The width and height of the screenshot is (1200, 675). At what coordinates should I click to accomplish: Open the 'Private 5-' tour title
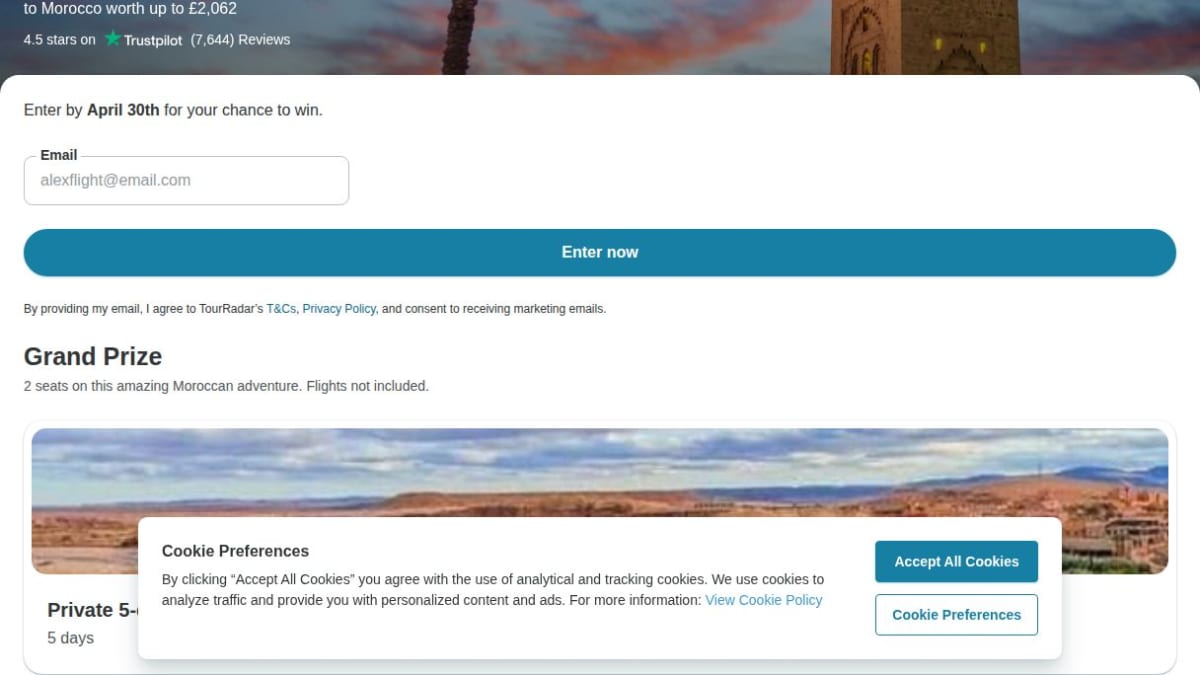pyautogui.click(x=92, y=610)
